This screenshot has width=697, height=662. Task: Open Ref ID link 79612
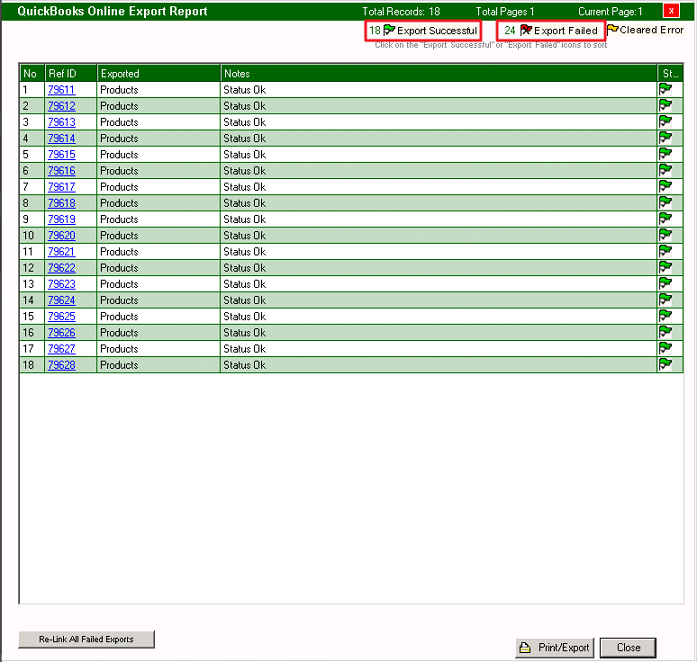61,106
